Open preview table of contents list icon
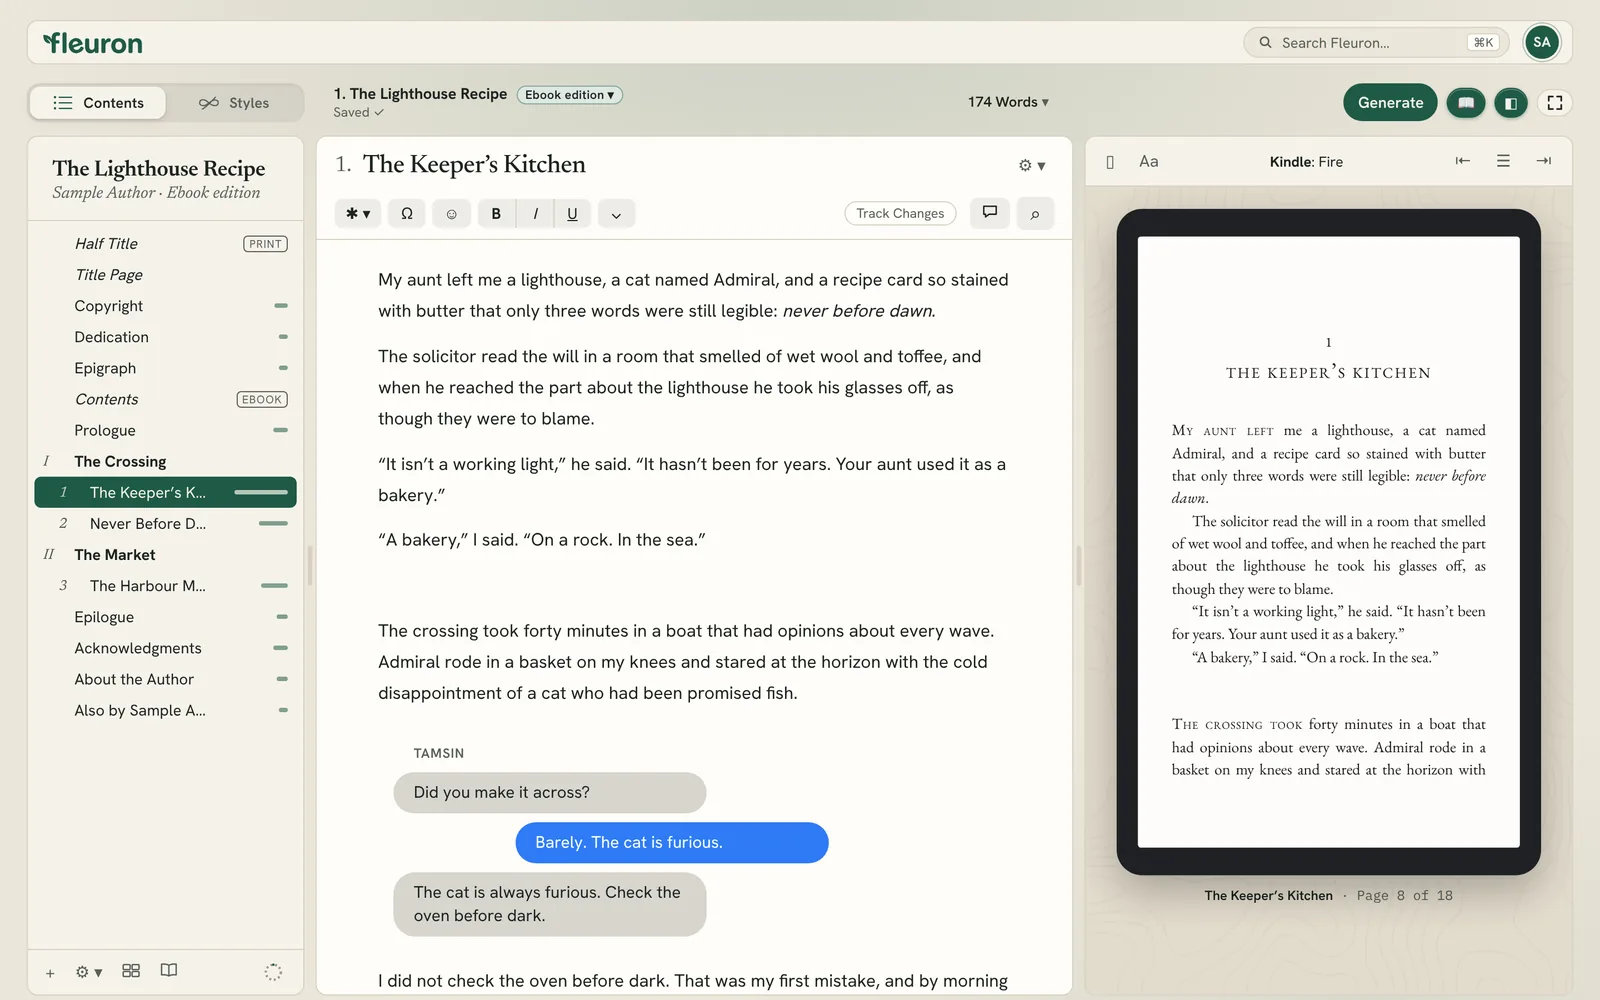1600x1000 pixels. pos(1503,161)
